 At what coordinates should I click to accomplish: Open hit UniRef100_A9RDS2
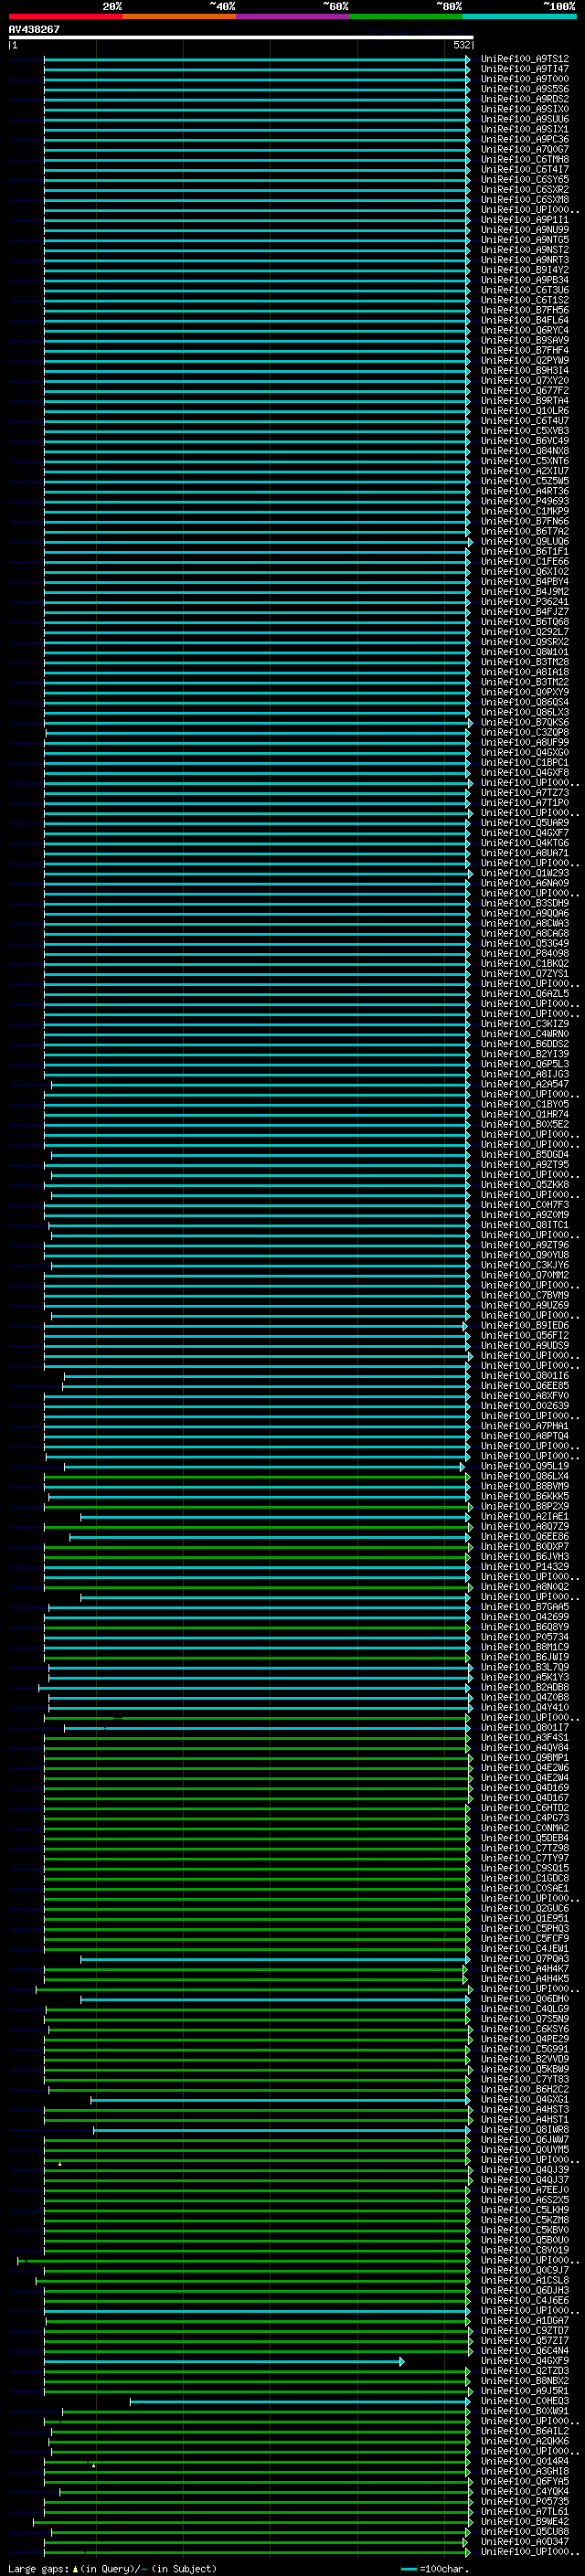[x=524, y=99]
